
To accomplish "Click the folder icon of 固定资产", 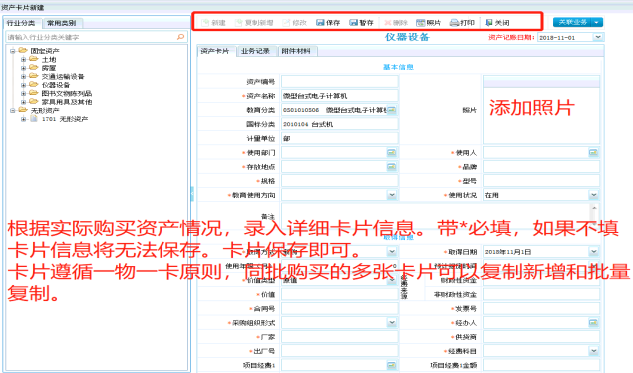I will 23,50.
